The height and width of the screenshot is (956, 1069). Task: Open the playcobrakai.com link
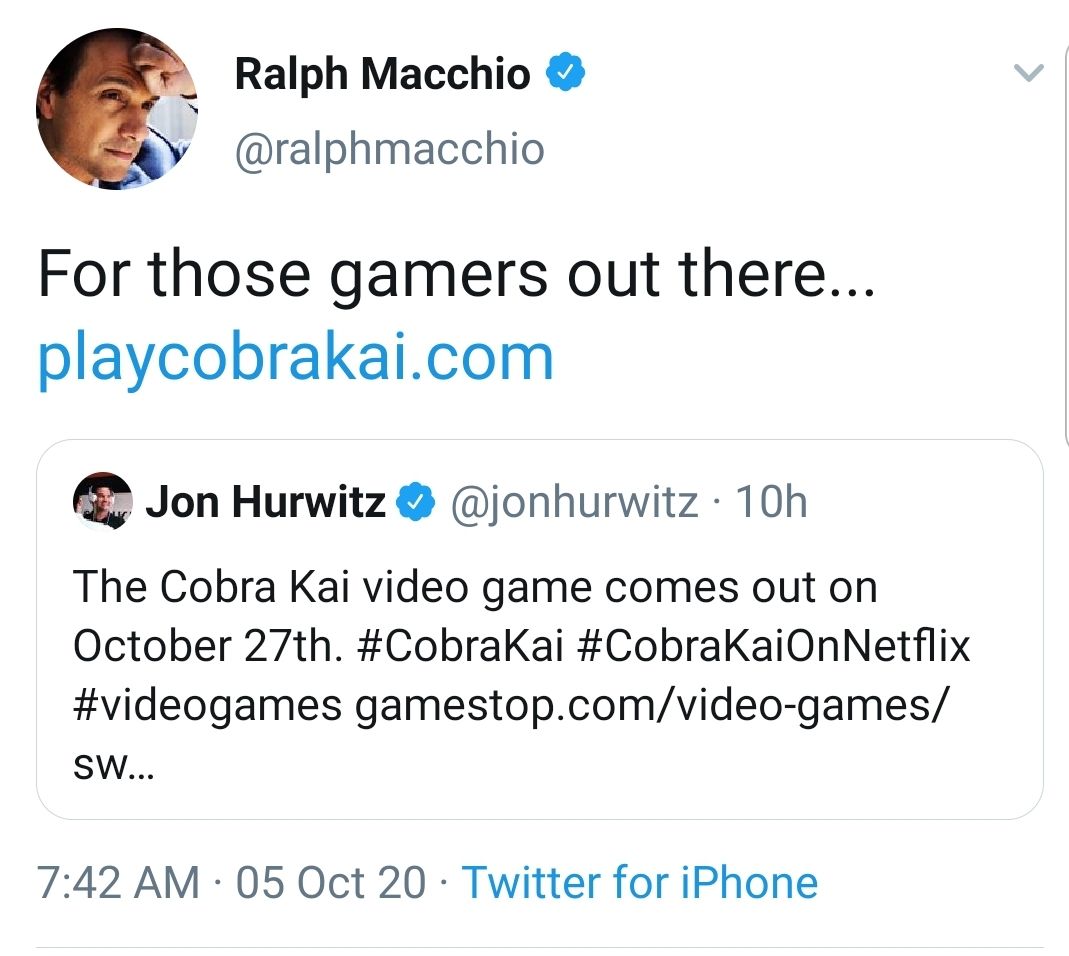coord(295,357)
